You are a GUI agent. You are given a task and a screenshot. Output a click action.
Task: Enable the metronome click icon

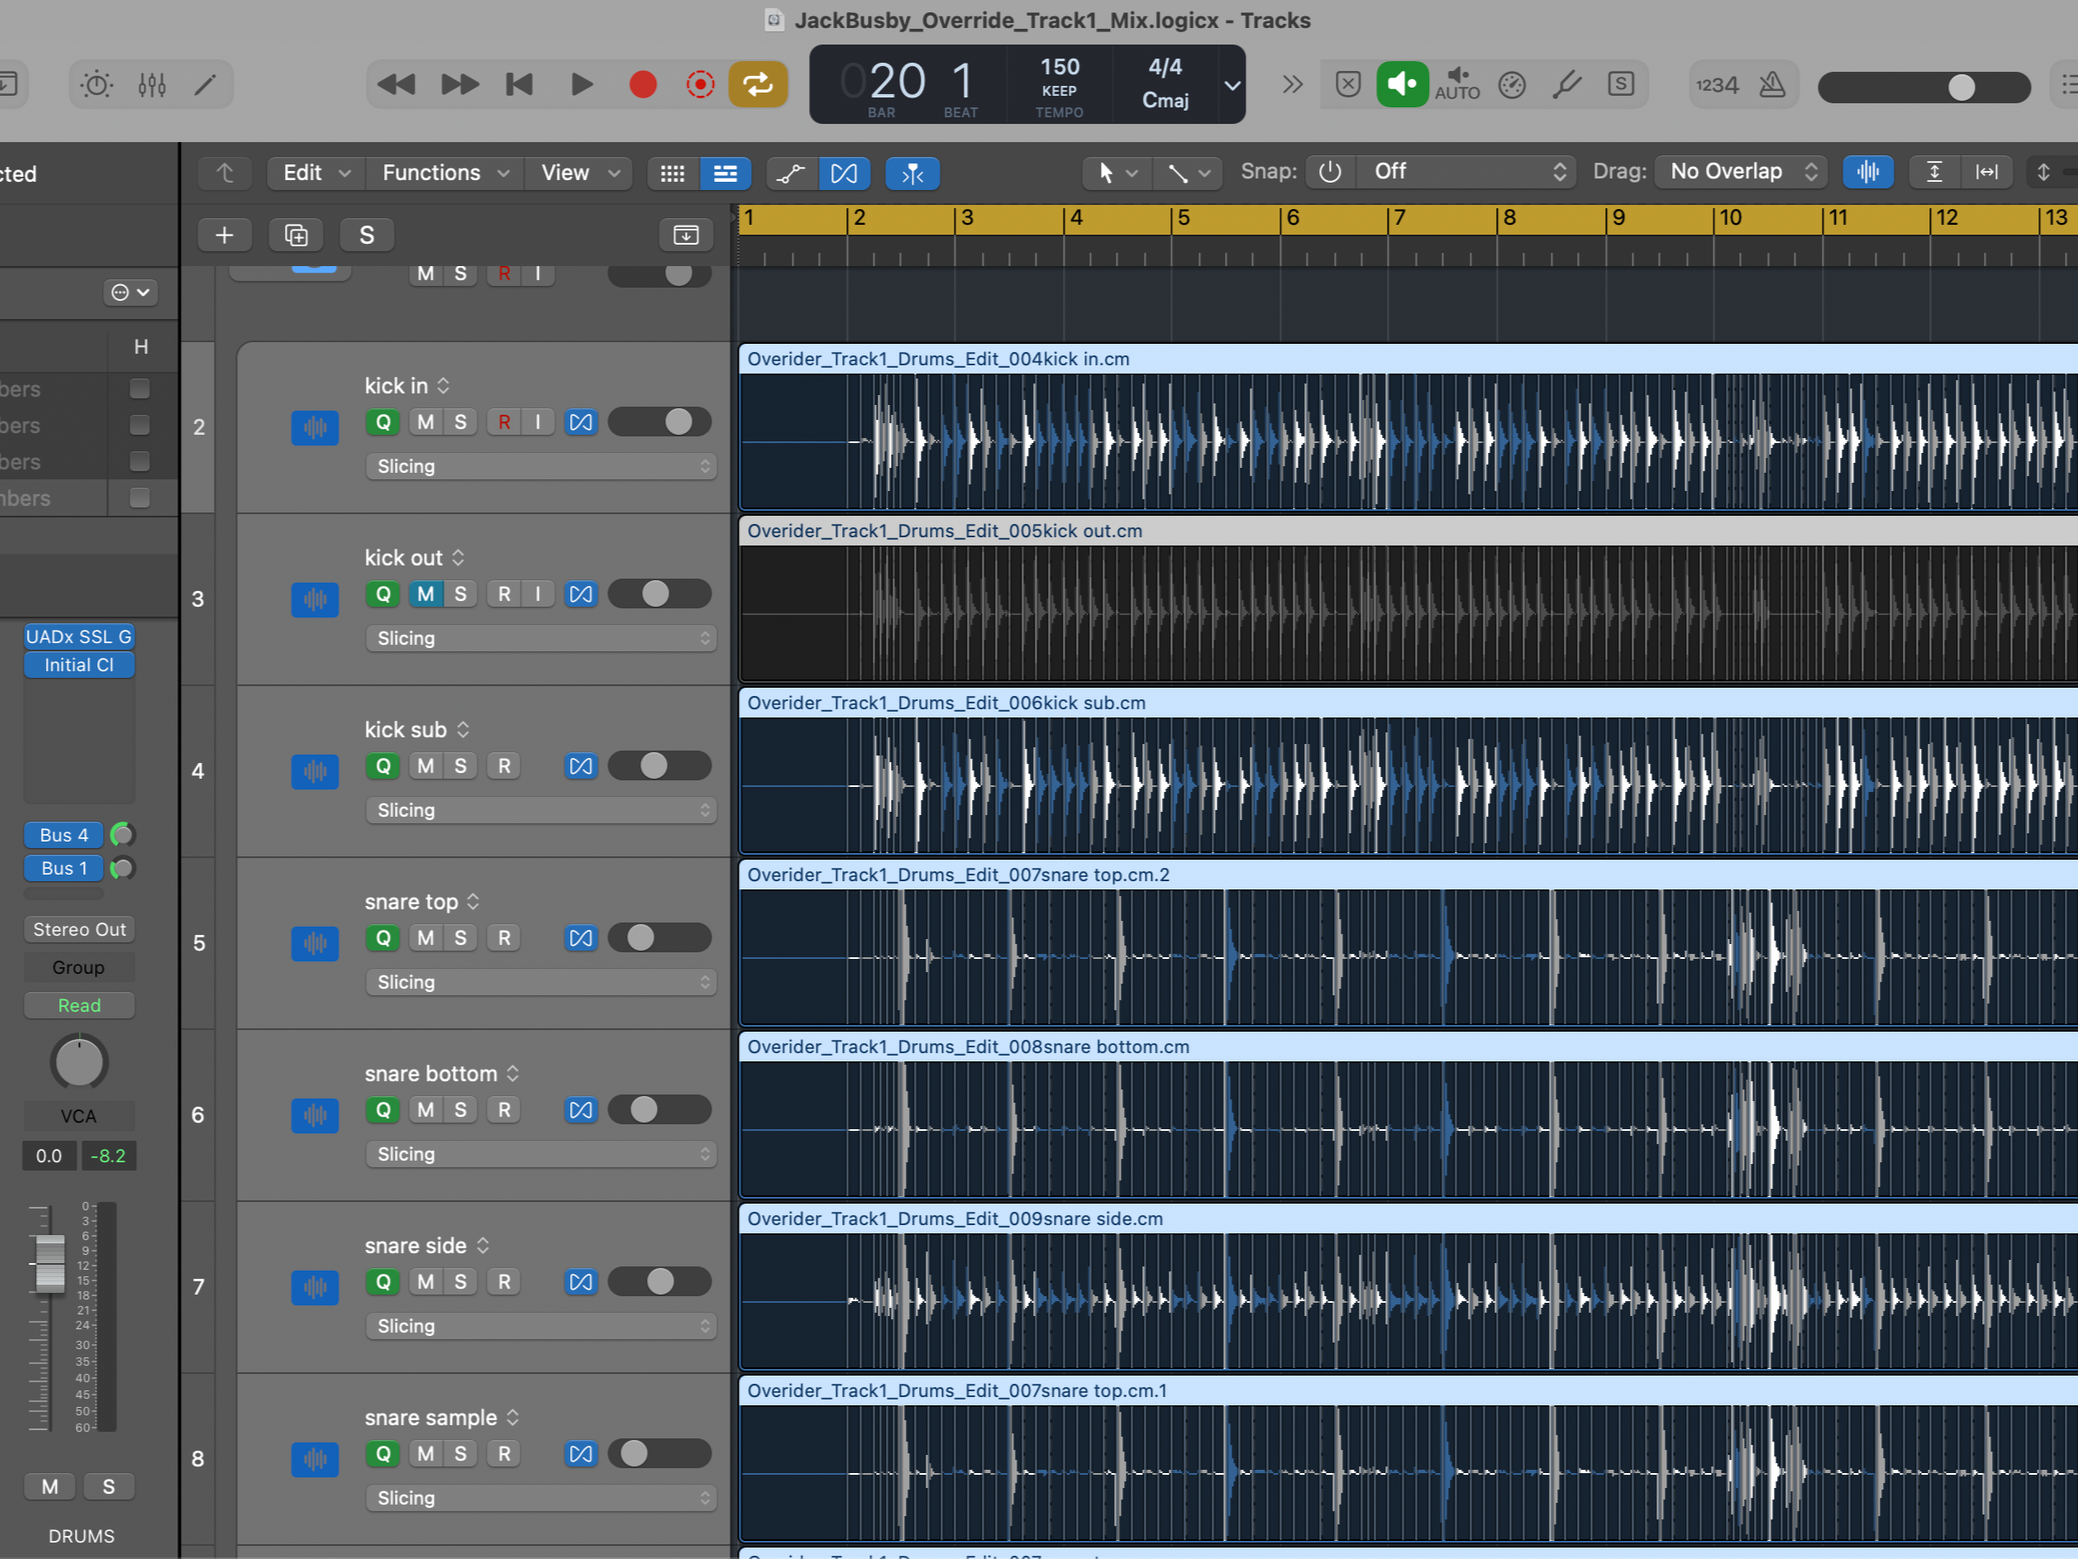tap(1772, 85)
